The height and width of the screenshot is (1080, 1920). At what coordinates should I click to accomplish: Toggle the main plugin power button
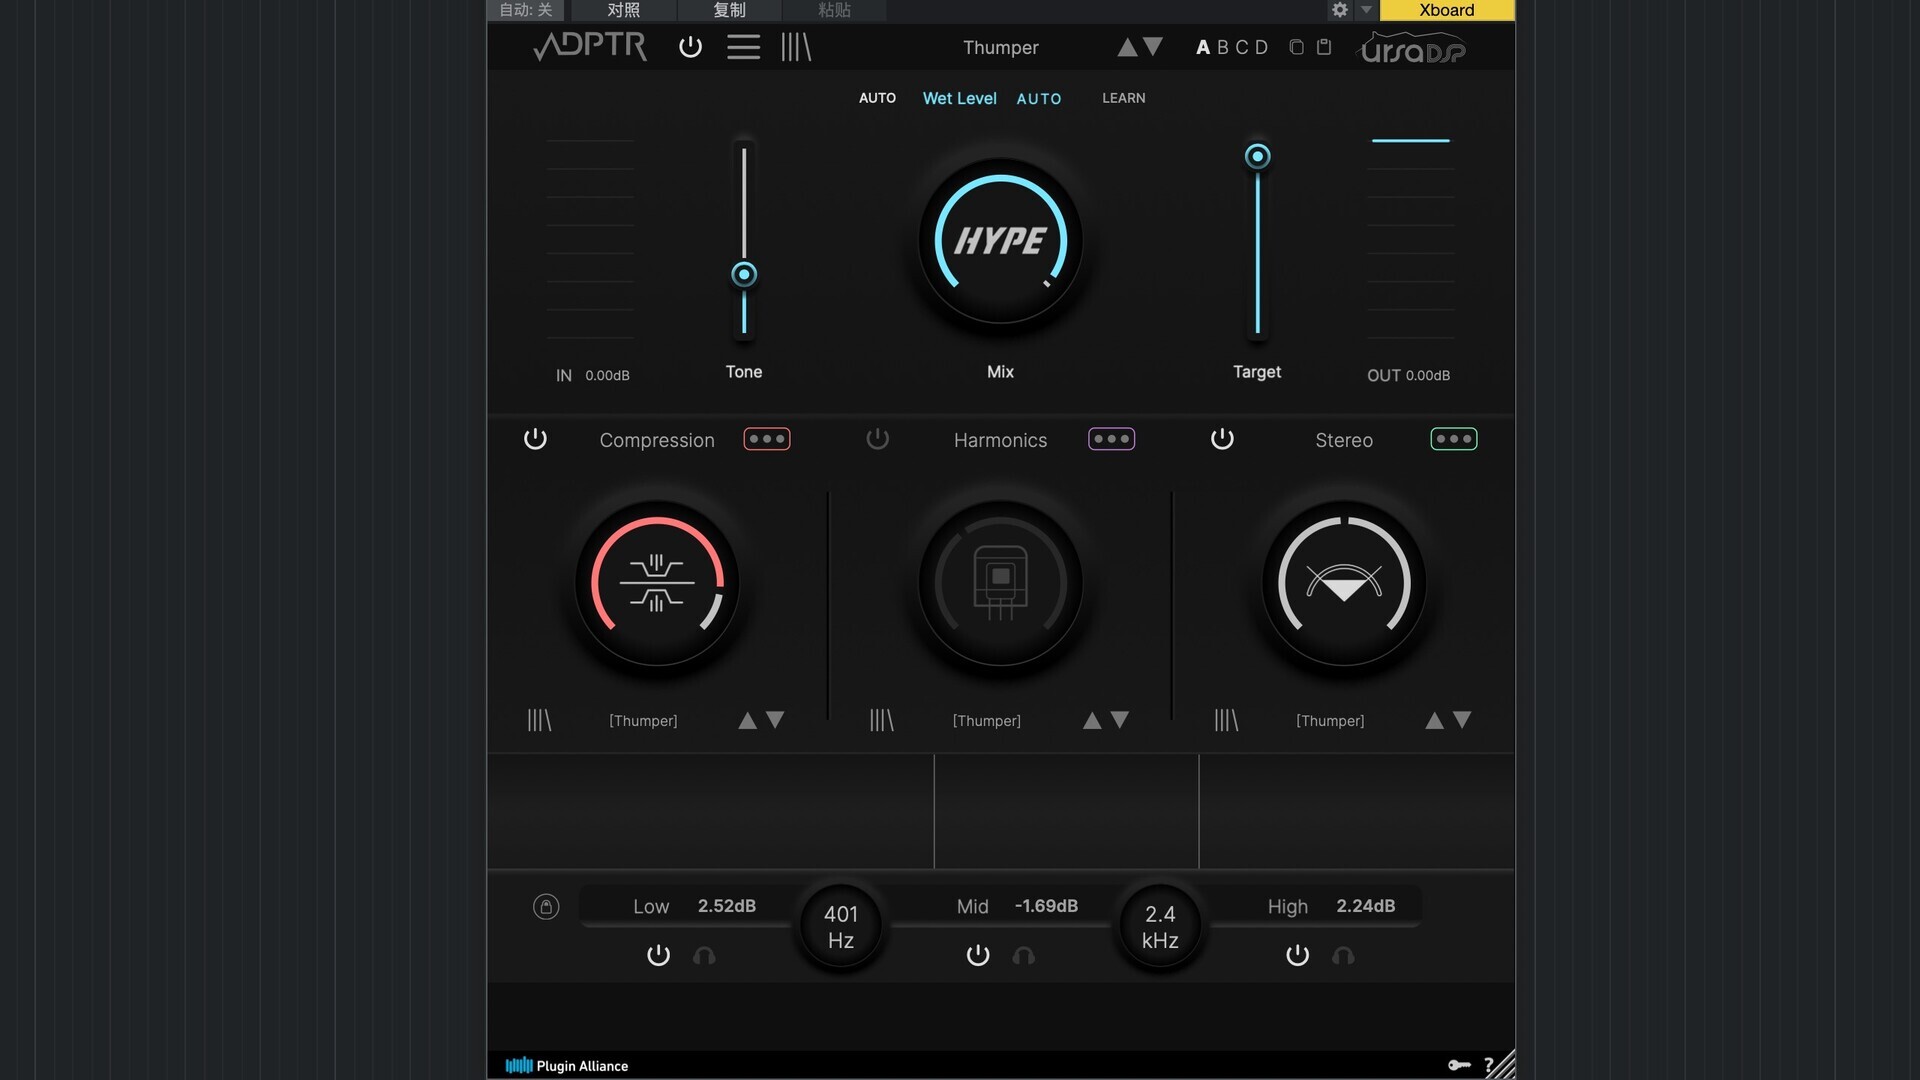690,47
